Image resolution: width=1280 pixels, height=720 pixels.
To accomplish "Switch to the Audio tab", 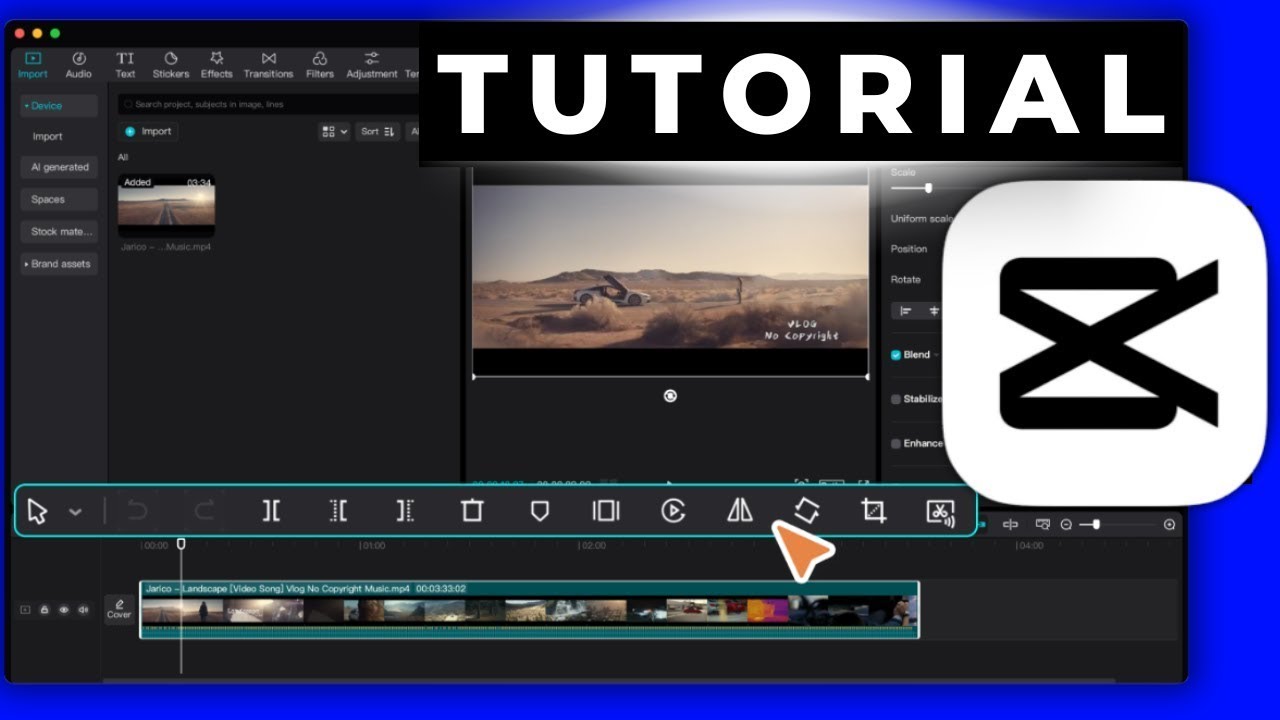I will pos(78,65).
